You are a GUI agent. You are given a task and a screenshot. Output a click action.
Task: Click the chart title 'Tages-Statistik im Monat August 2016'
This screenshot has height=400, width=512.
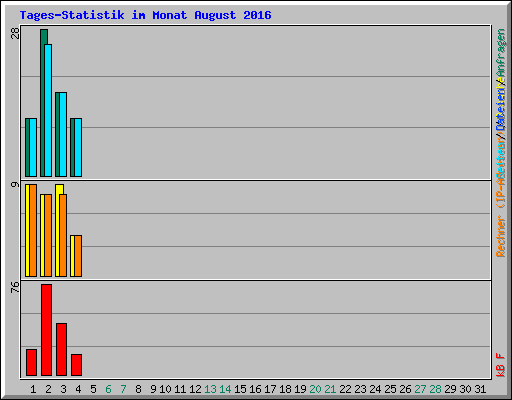click(145, 15)
